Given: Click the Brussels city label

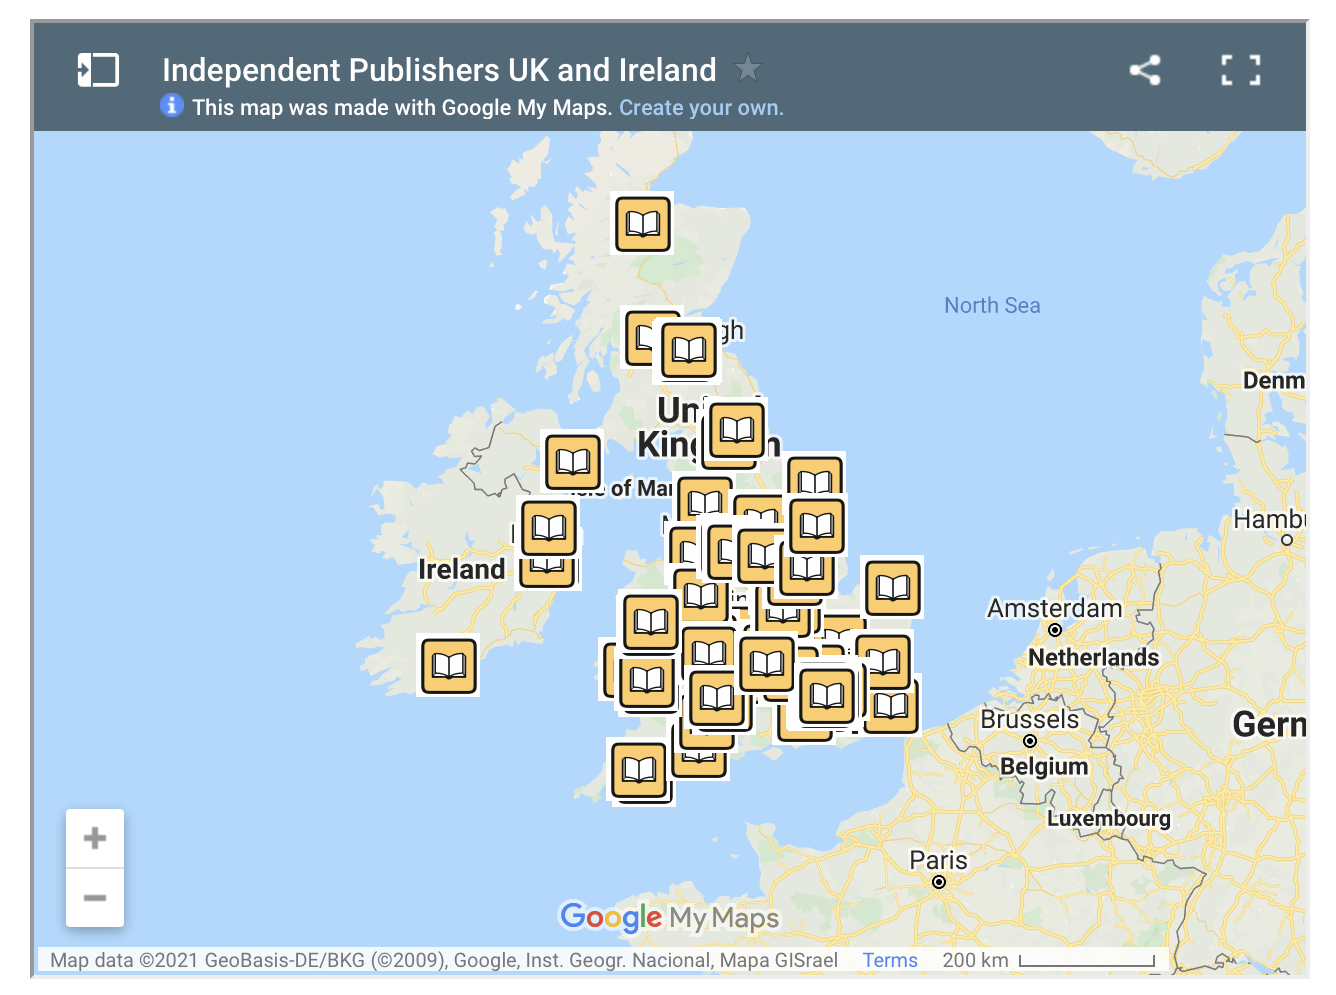Looking at the screenshot, I should (1030, 719).
